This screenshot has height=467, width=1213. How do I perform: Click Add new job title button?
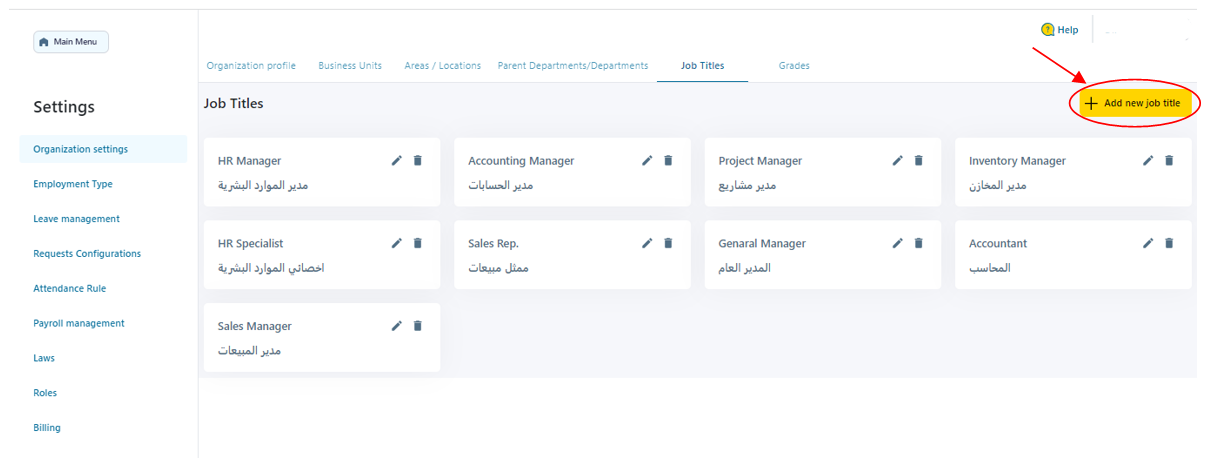pos(1133,103)
